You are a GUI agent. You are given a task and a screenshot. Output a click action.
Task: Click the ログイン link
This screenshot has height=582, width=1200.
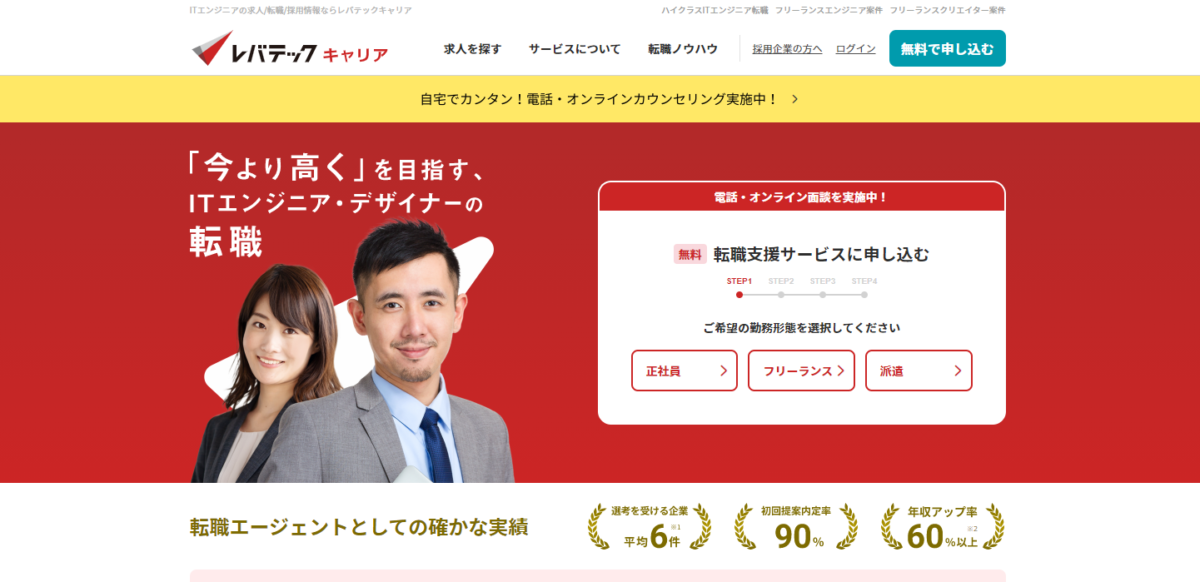click(855, 48)
